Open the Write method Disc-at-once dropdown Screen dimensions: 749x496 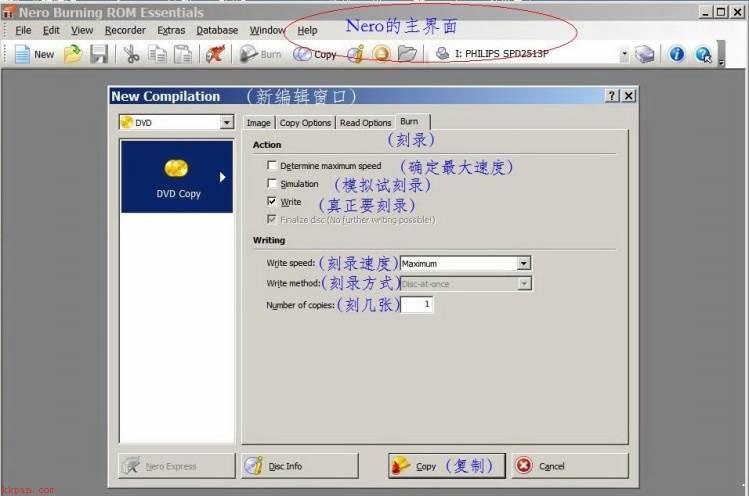[x=524, y=284]
